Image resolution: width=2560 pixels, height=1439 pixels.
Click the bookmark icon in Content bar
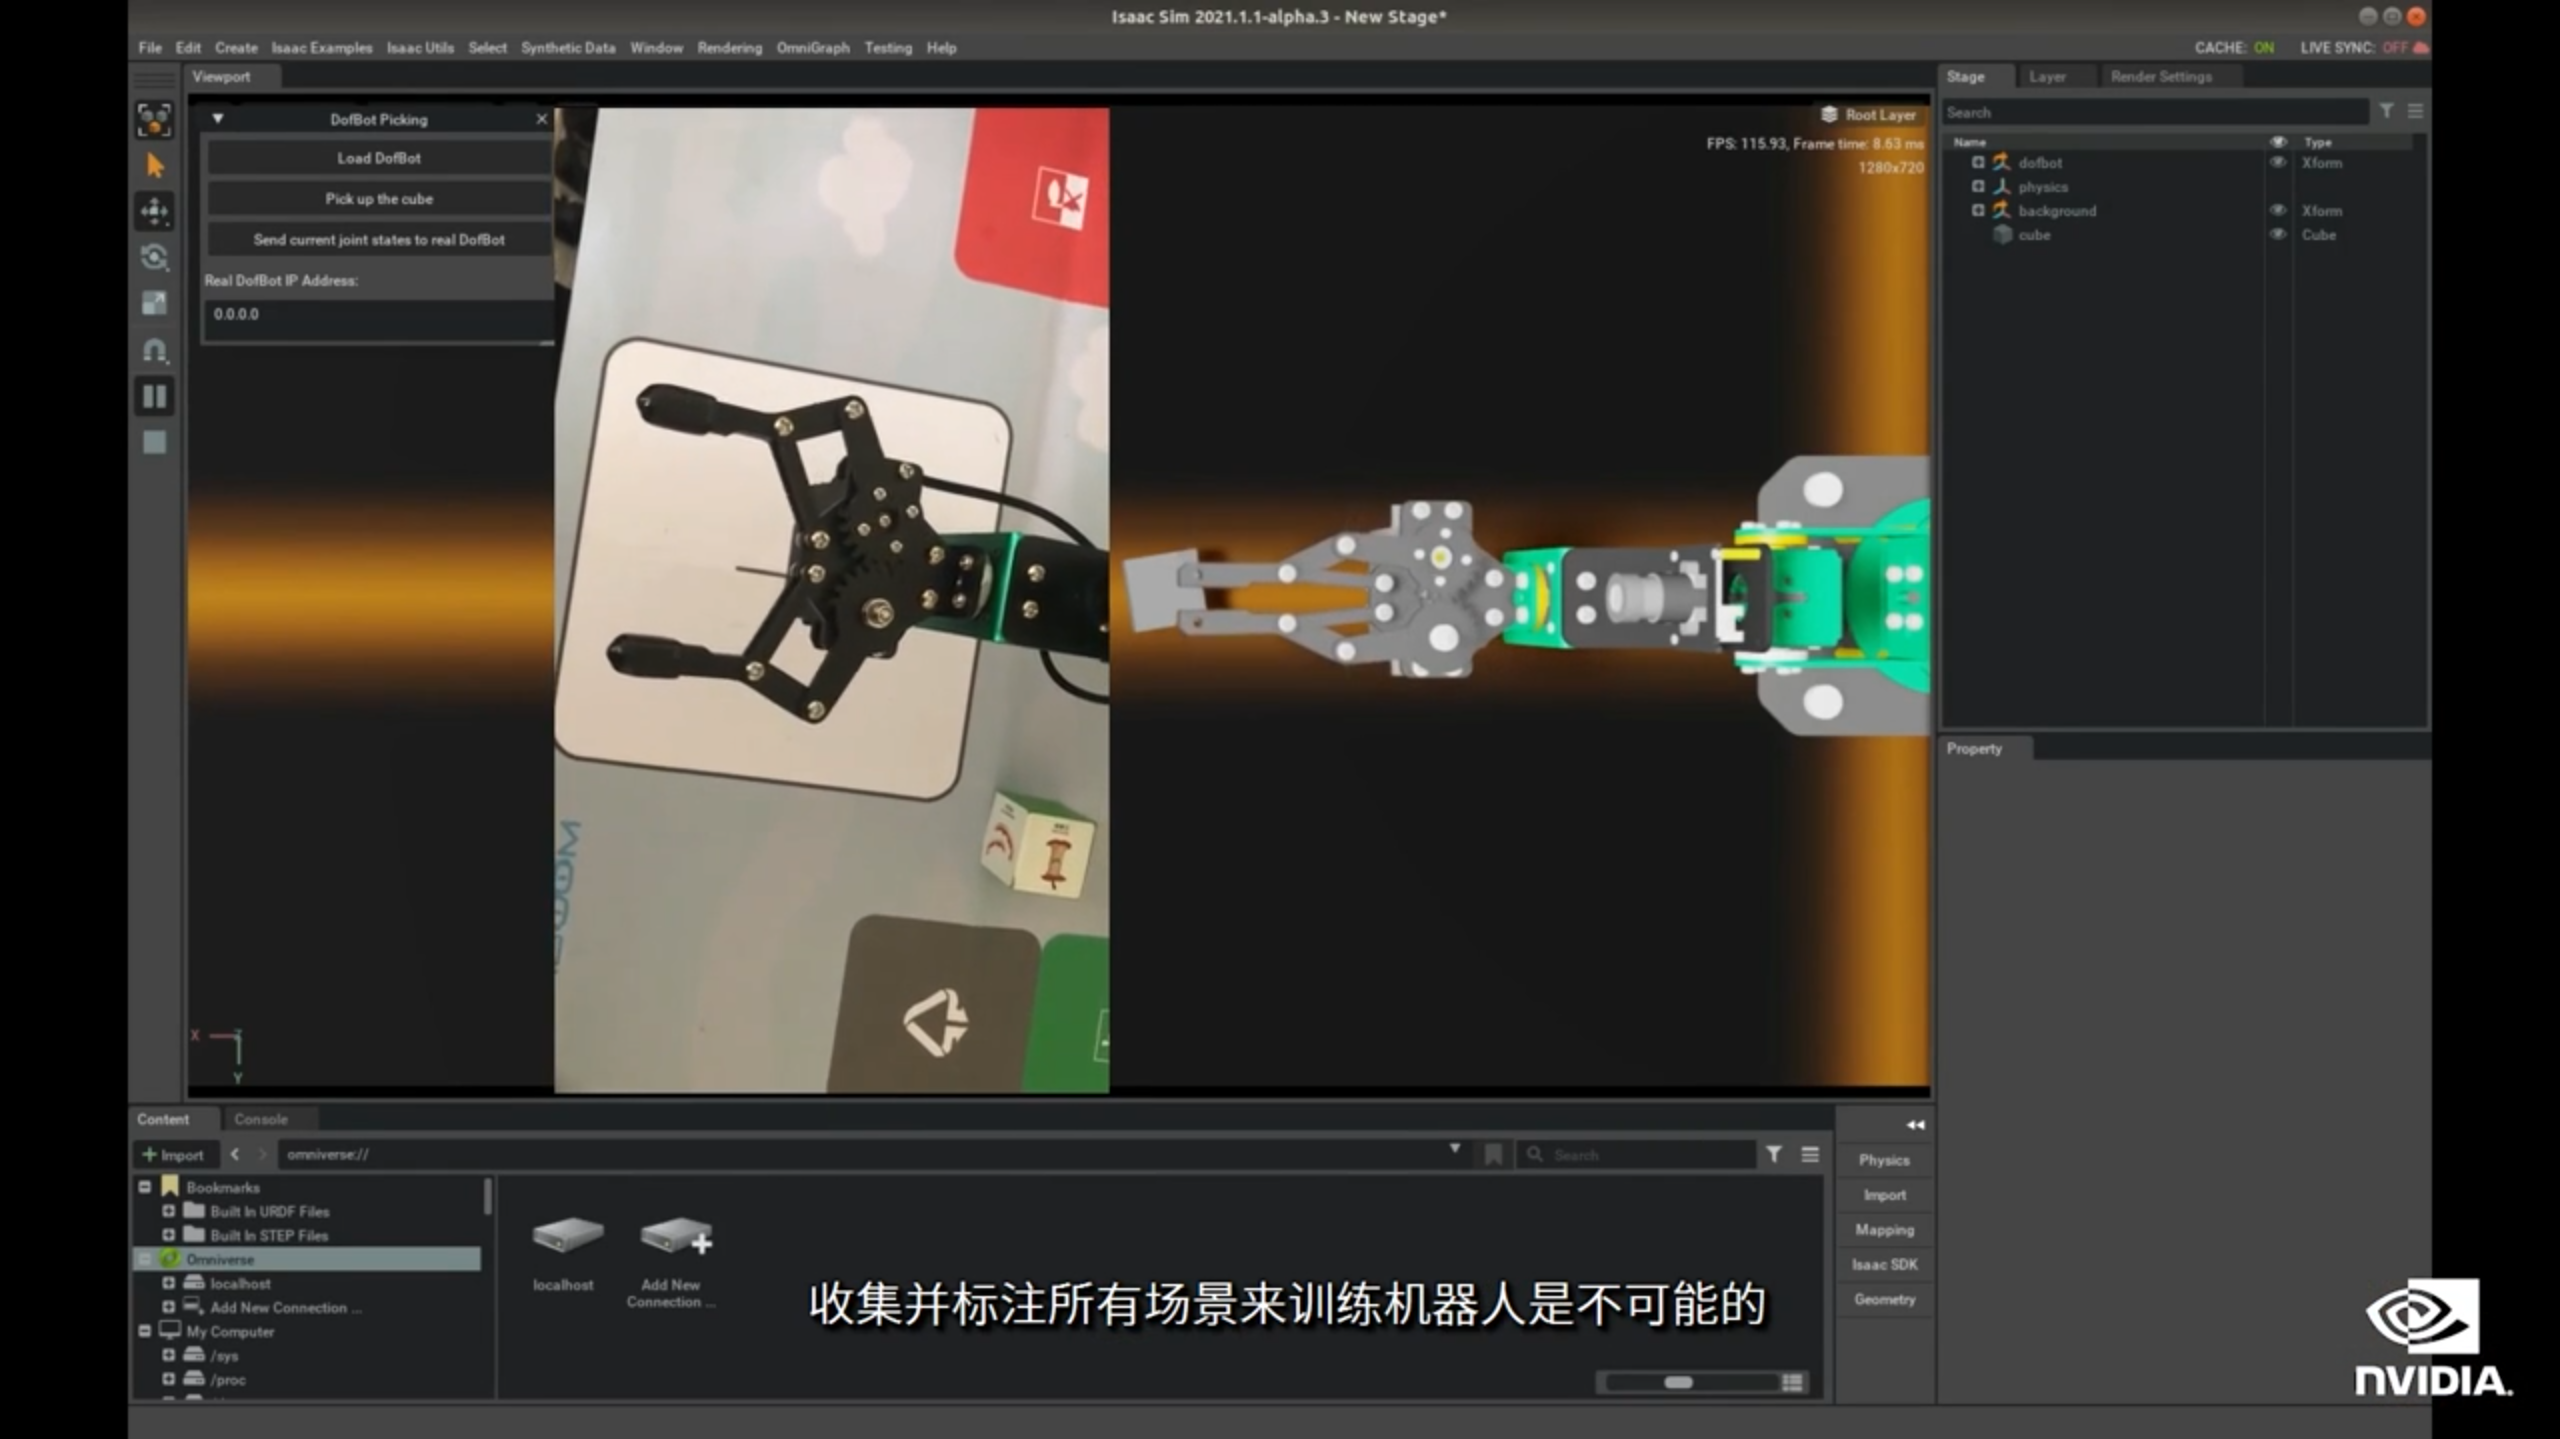click(x=1493, y=1155)
